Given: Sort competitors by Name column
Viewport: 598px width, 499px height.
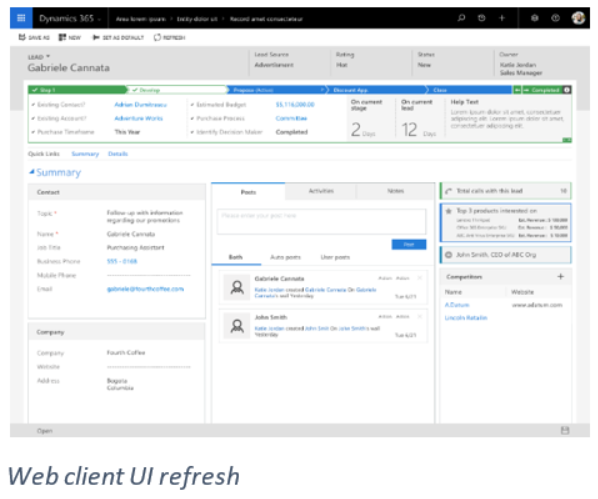Looking at the screenshot, I should pos(453,292).
